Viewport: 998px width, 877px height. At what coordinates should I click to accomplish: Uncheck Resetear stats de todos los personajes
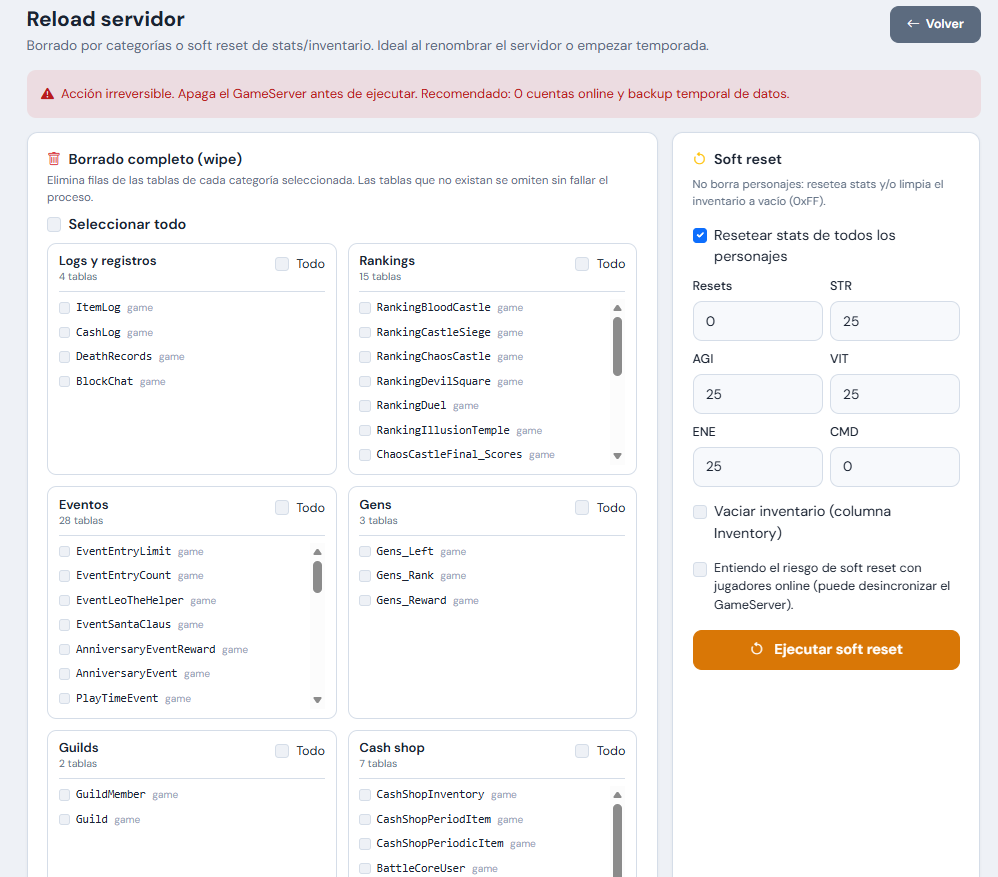point(699,235)
